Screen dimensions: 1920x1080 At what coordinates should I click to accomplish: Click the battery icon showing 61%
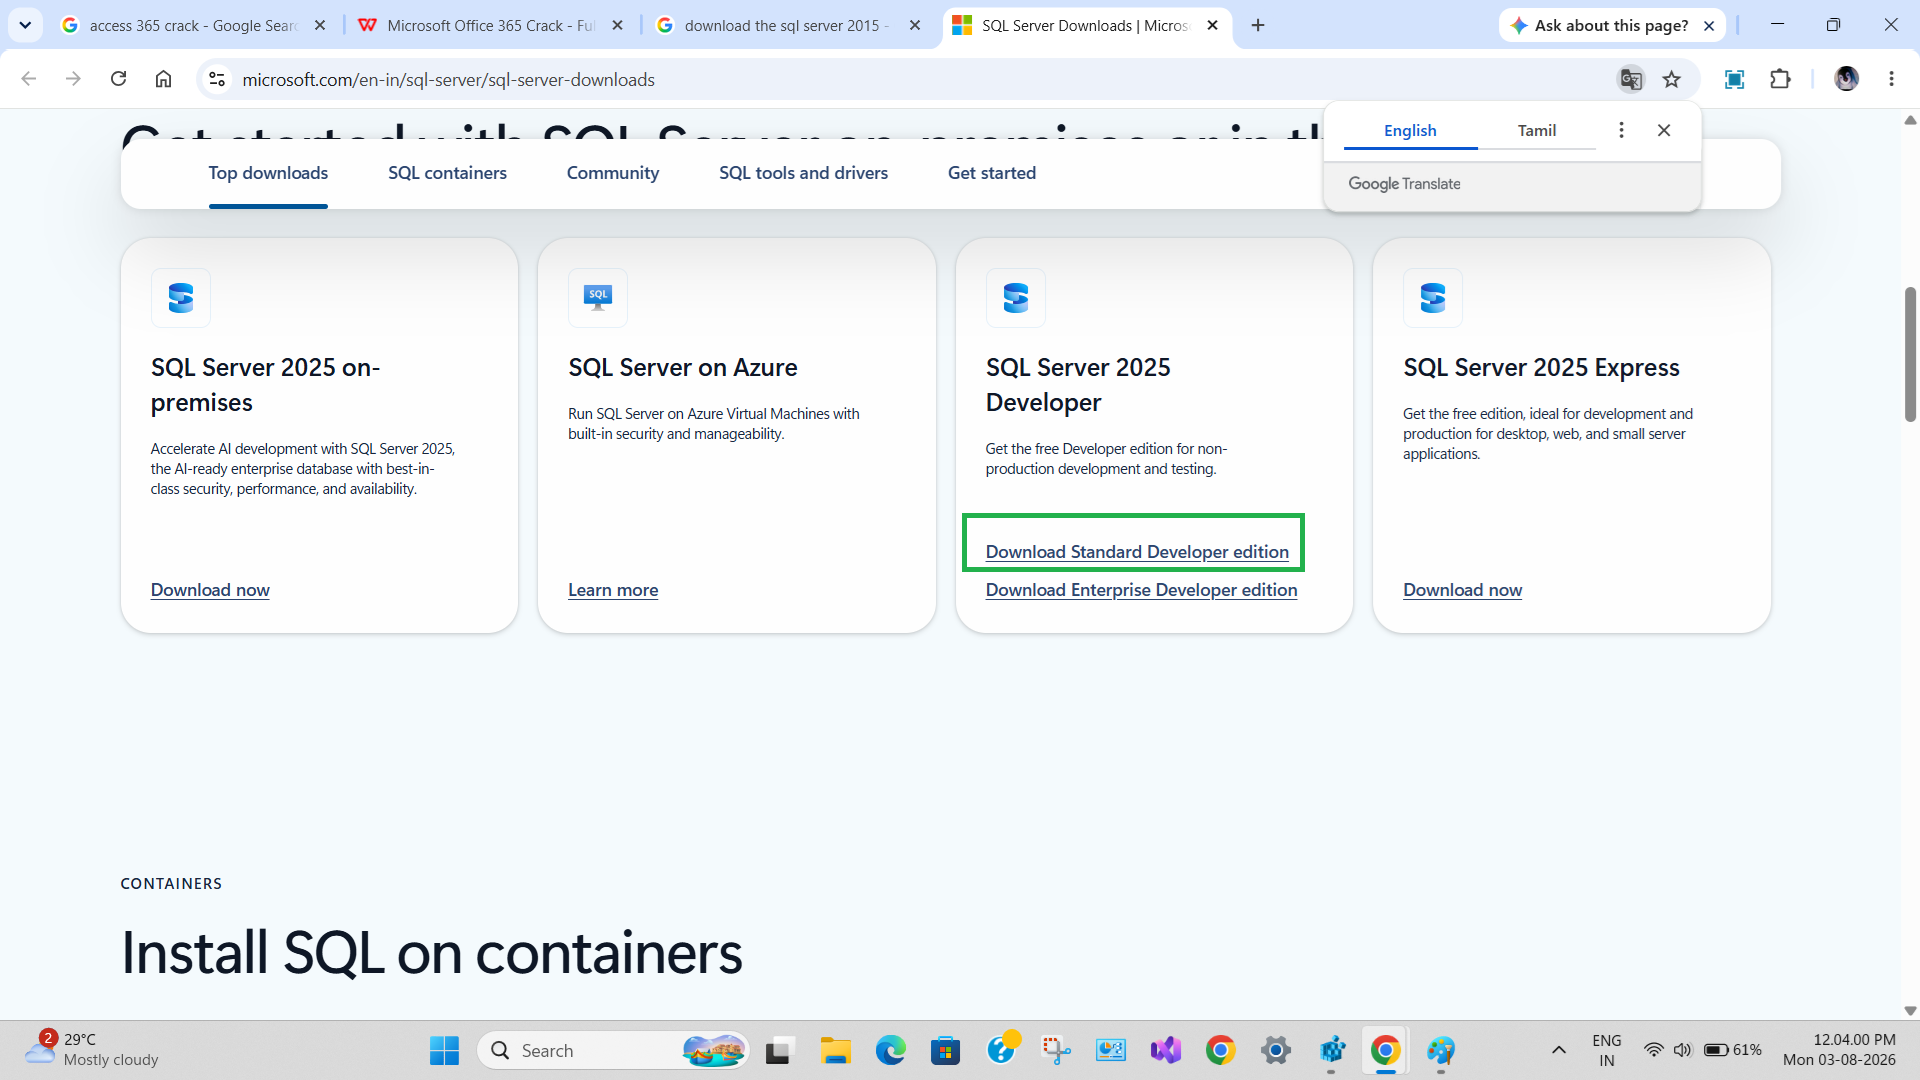pyautogui.click(x=1733, y=1050)
